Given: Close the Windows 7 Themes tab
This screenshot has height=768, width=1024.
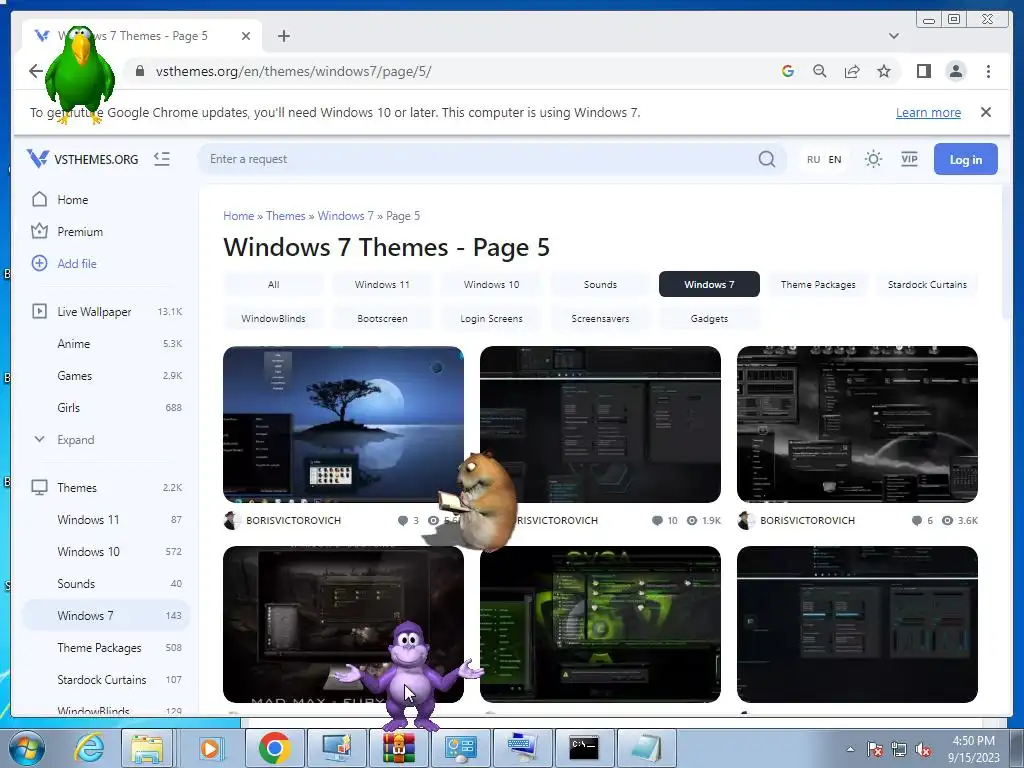Looking at the screenshot, I should (246, 36).
